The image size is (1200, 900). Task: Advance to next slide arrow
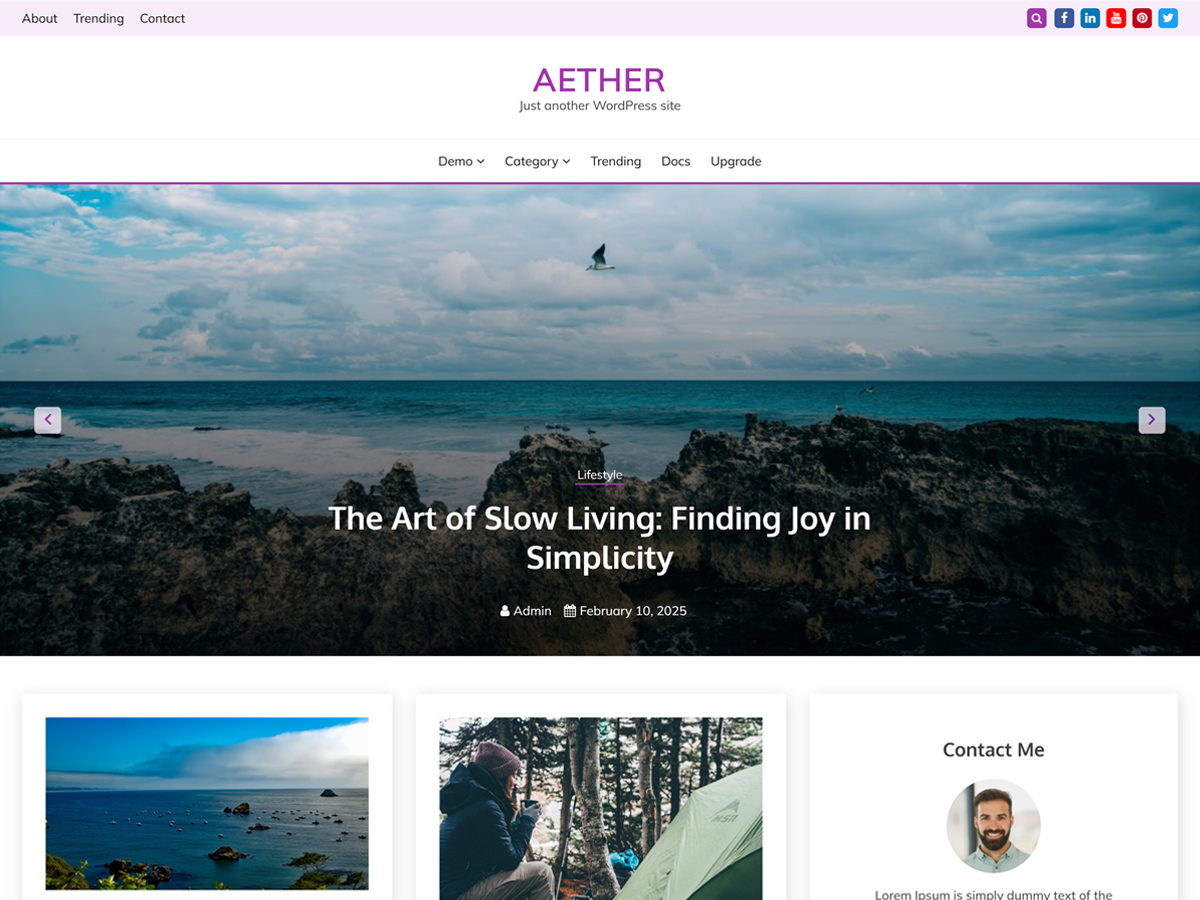[x=1152, y=420]
